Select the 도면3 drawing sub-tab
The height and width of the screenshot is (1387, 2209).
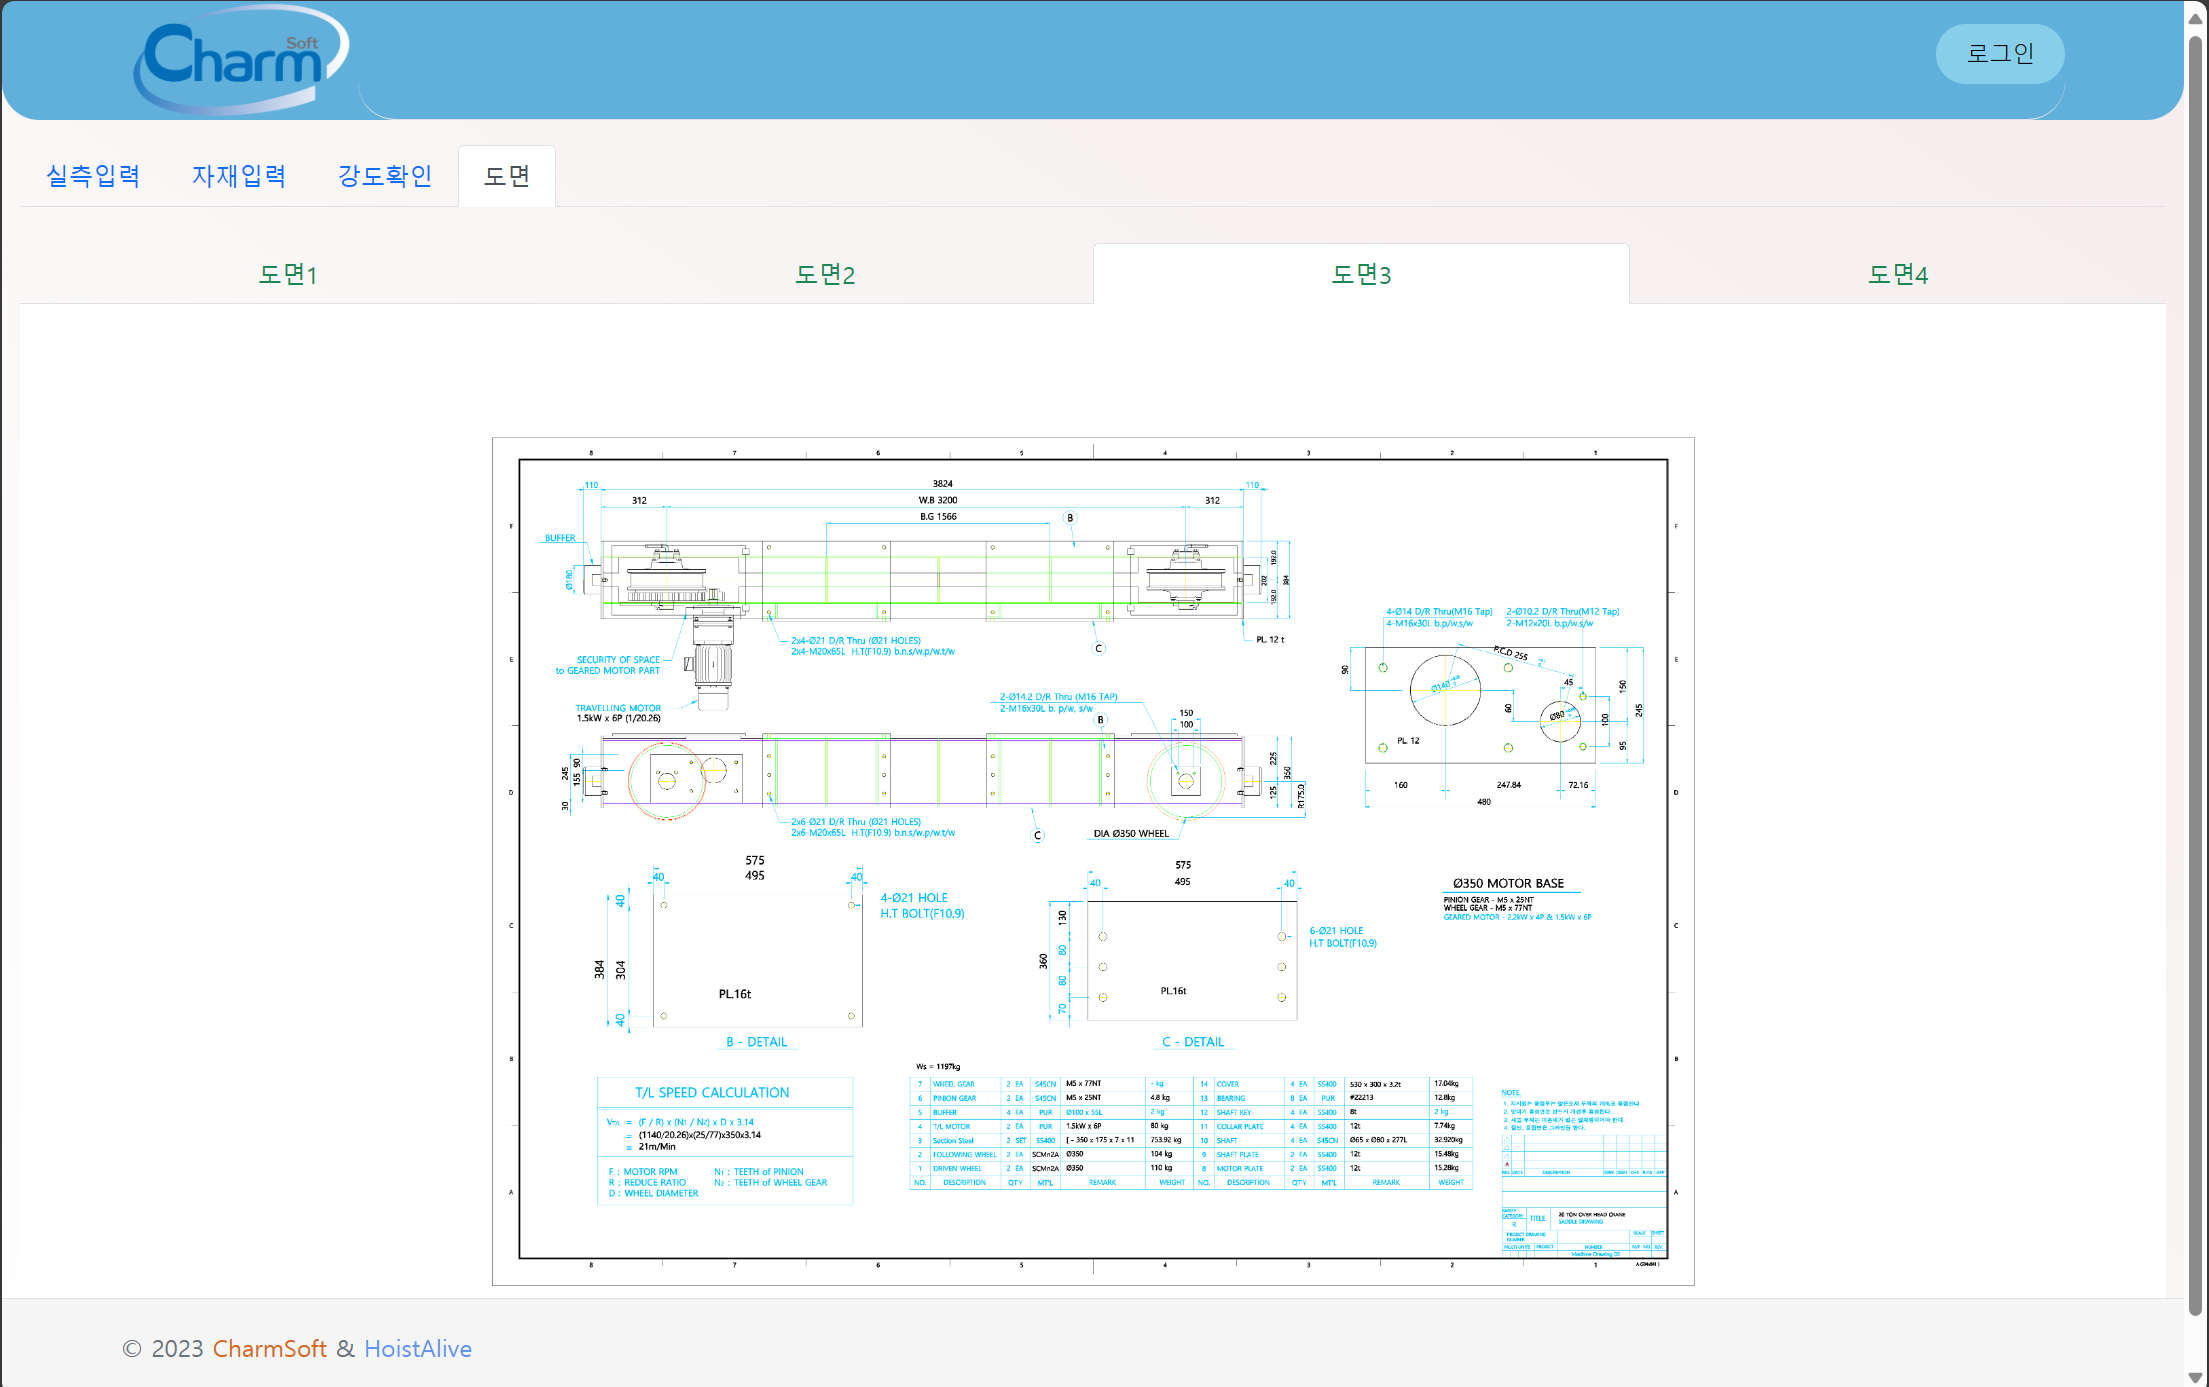click(1361, 274)
